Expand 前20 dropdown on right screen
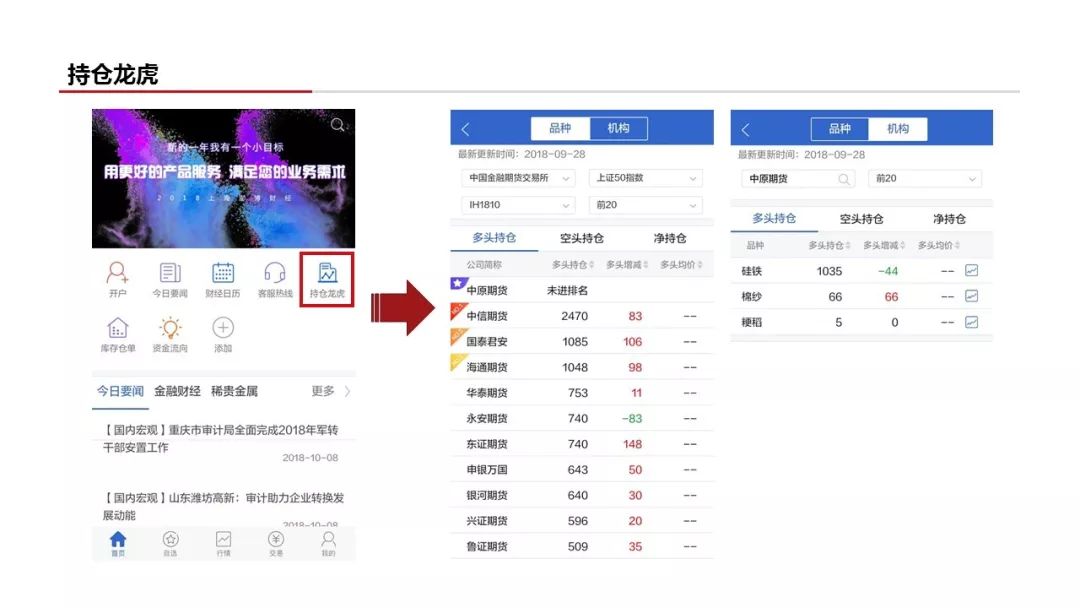This screenshot has width=1080, height=608. coord(924,178)
